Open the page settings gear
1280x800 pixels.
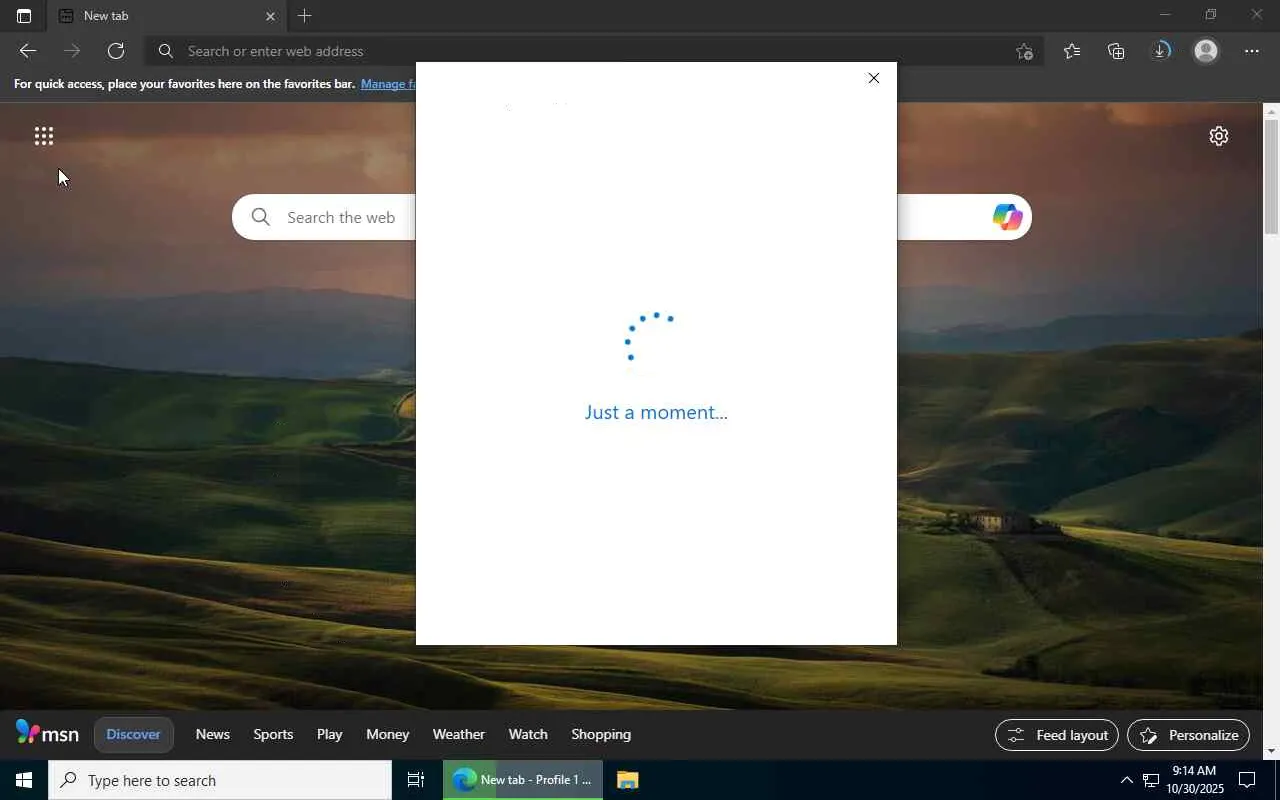[x=1218, y=136]
